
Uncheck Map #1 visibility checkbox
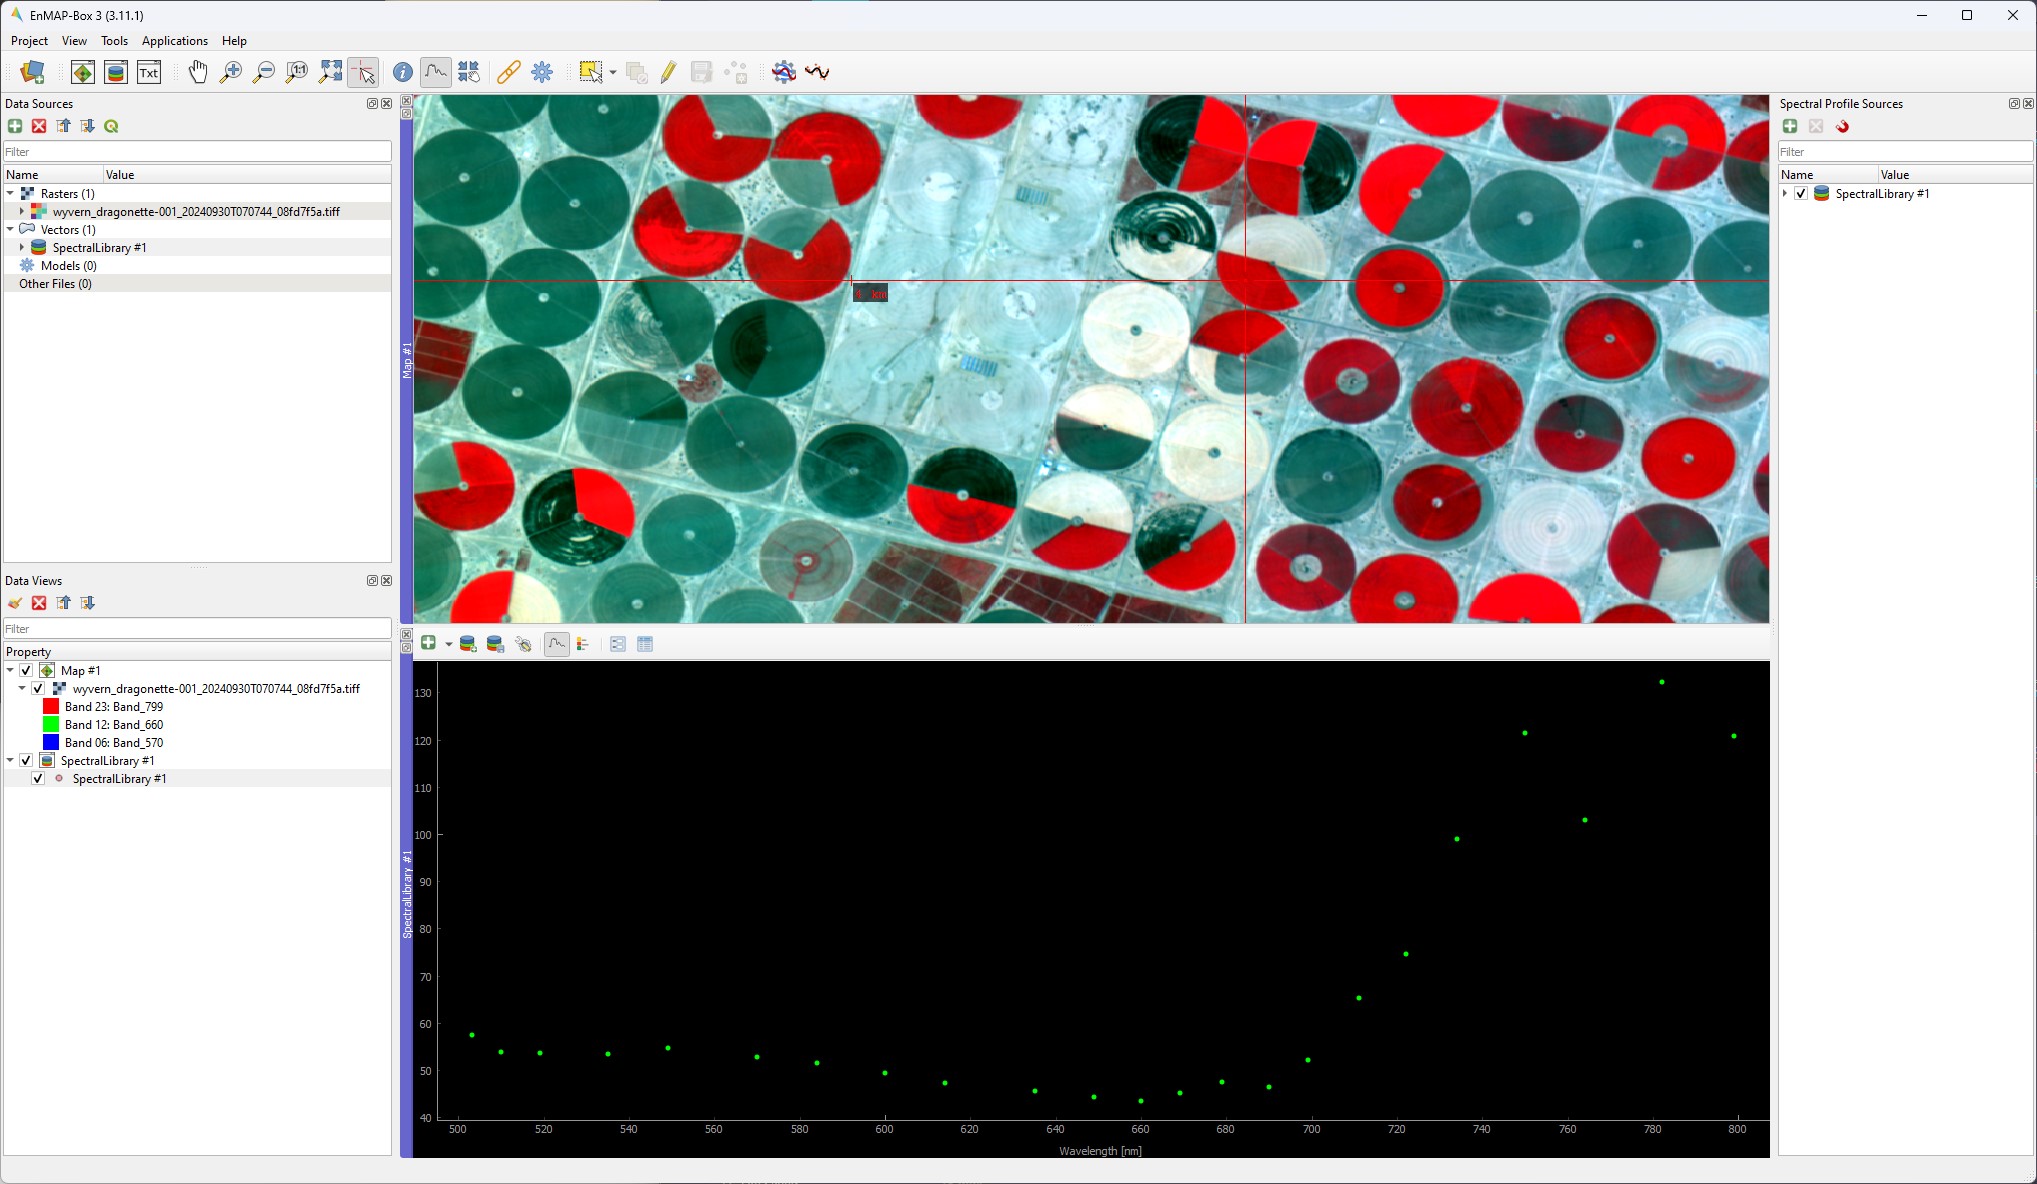27,671
